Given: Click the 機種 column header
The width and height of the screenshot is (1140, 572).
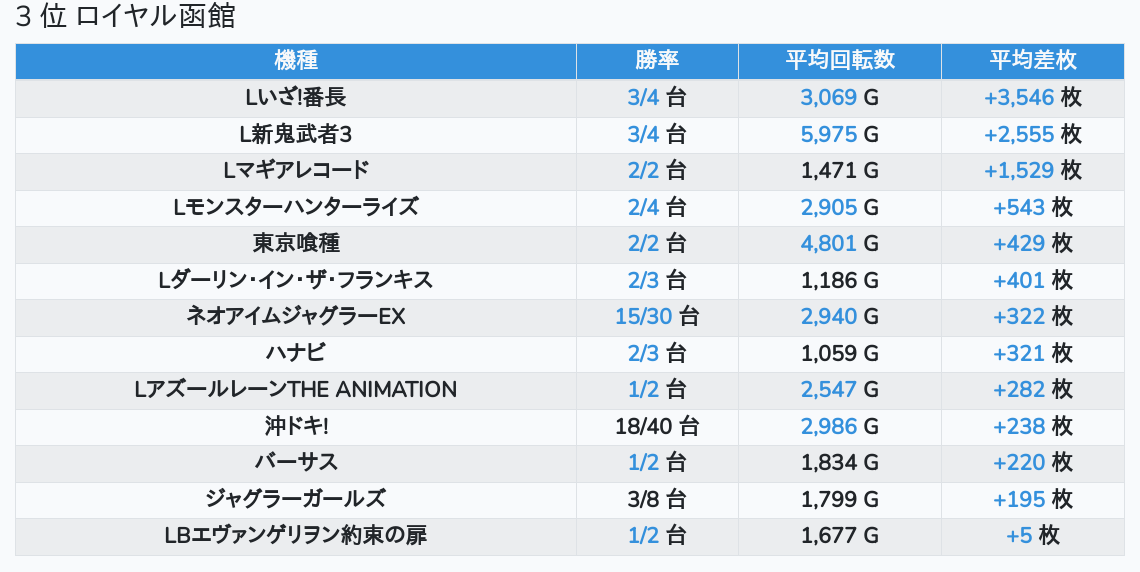Looking at the screenshot, I should point(295,60).
